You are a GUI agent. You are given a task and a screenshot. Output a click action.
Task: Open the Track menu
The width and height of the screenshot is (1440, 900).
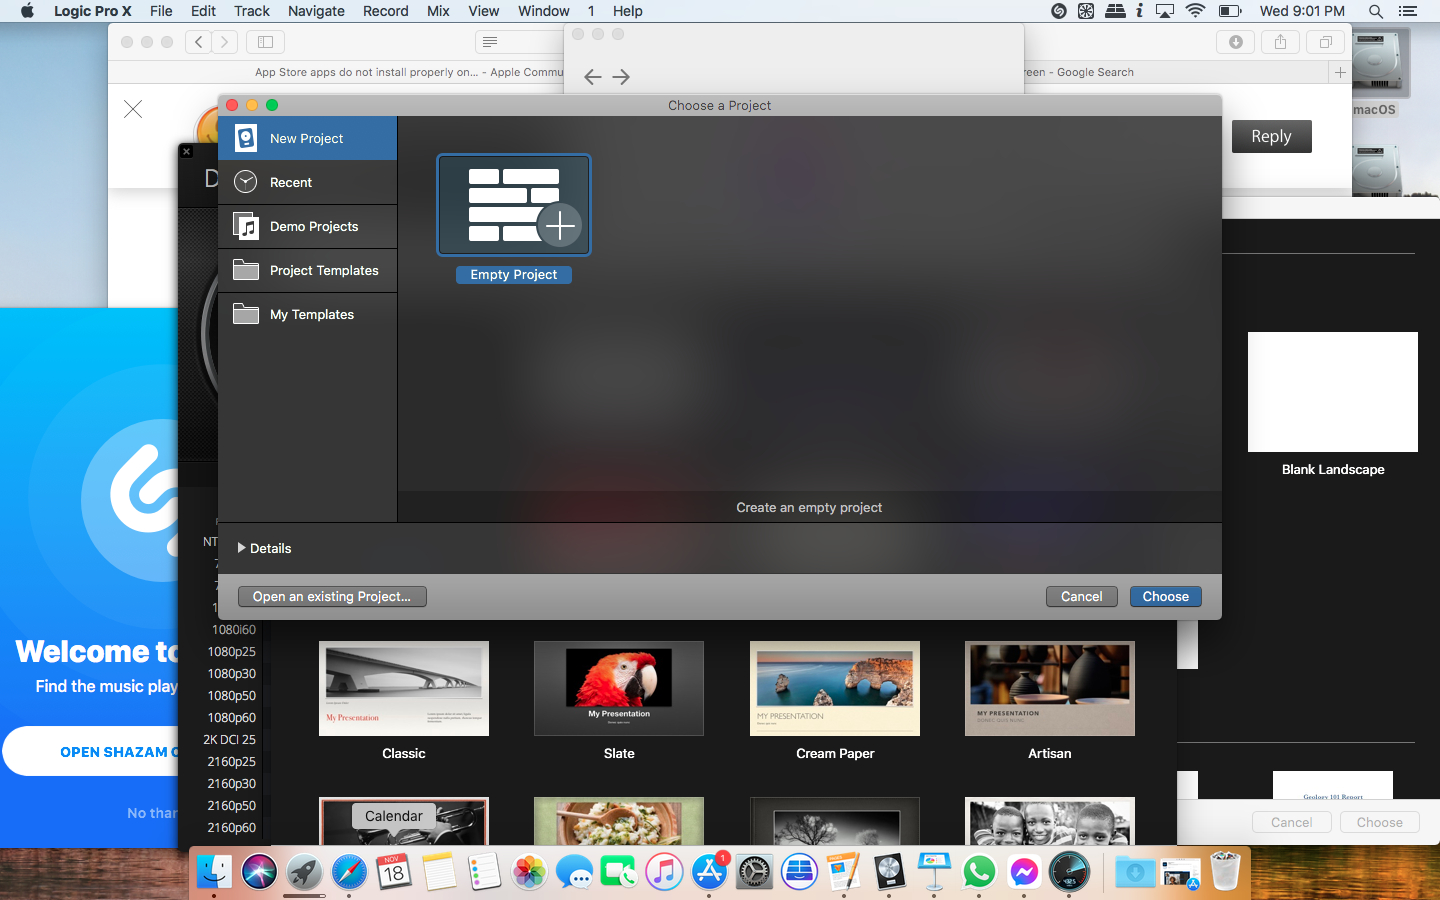(252, 11)
